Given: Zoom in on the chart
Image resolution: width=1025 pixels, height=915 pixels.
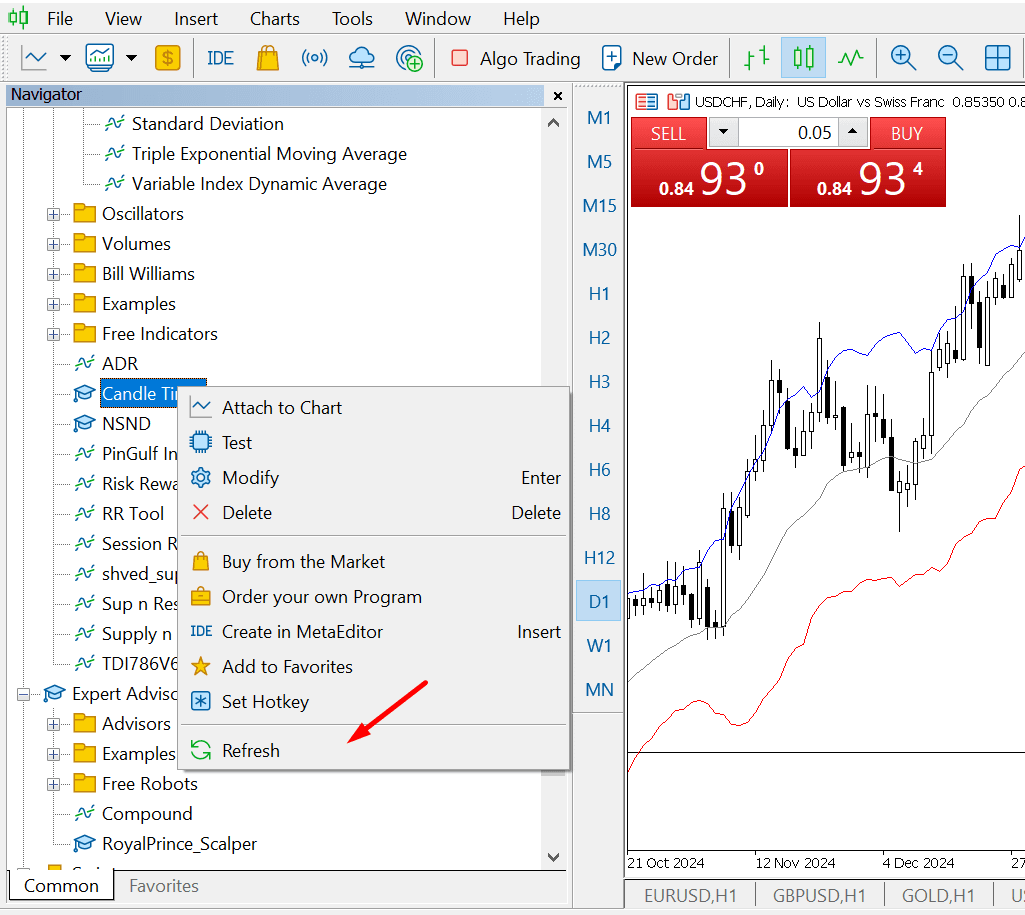Looking at the screenshot, I should point(903,58).
